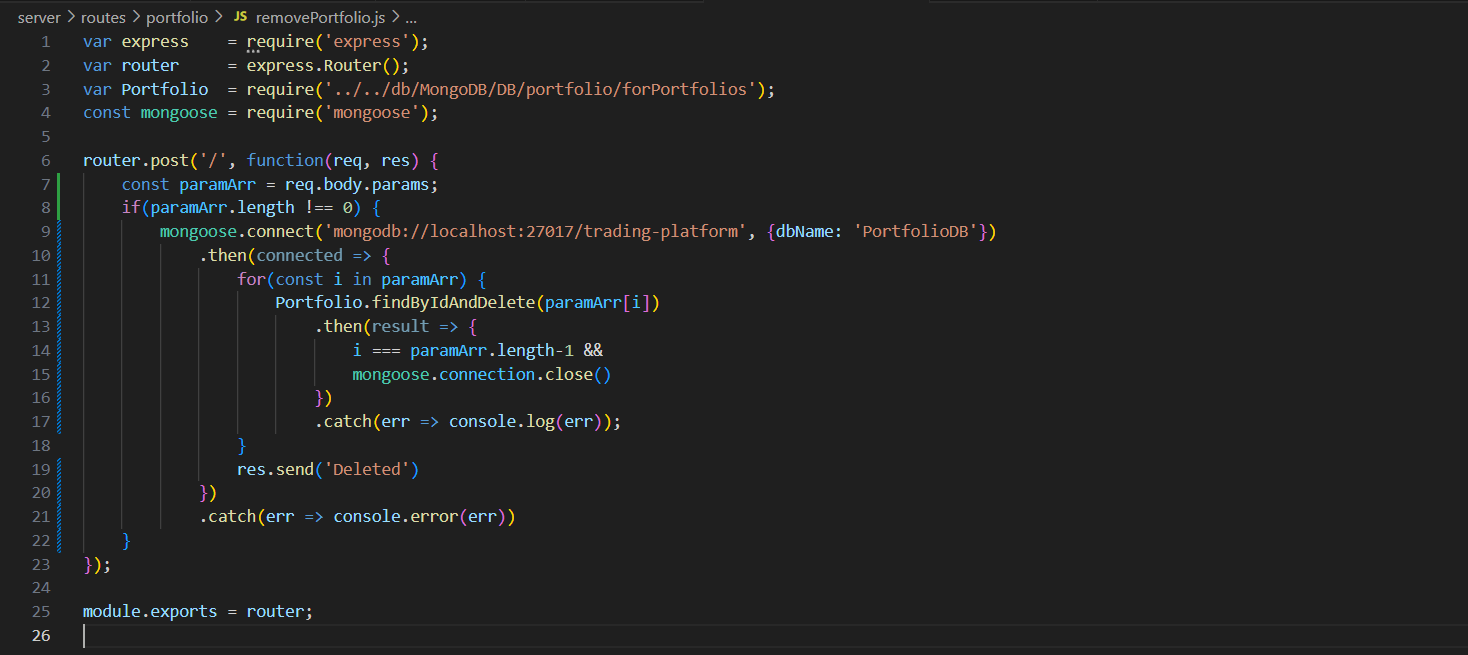Click 'res.send' on line 19
This screenshot has height=655, width=1468.
pyautogui.click(x=275, y=469)
